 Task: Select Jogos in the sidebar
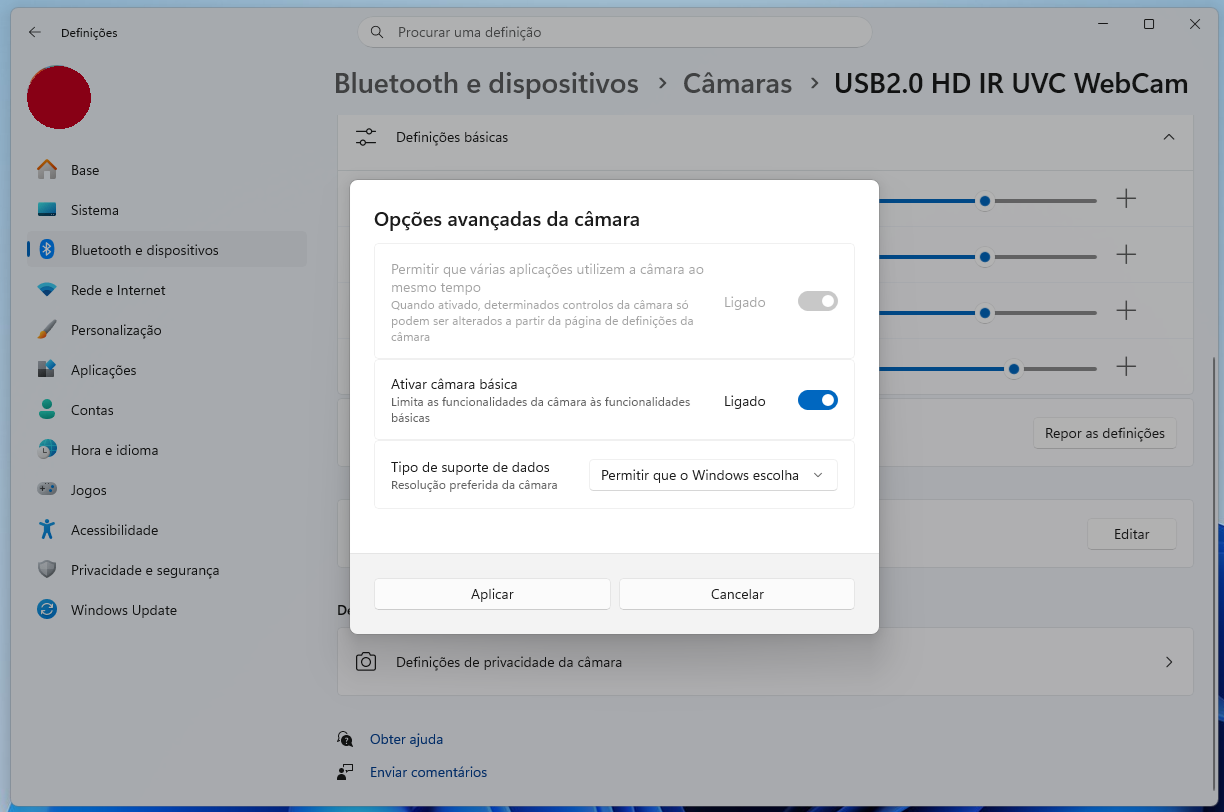coord(167,490)
